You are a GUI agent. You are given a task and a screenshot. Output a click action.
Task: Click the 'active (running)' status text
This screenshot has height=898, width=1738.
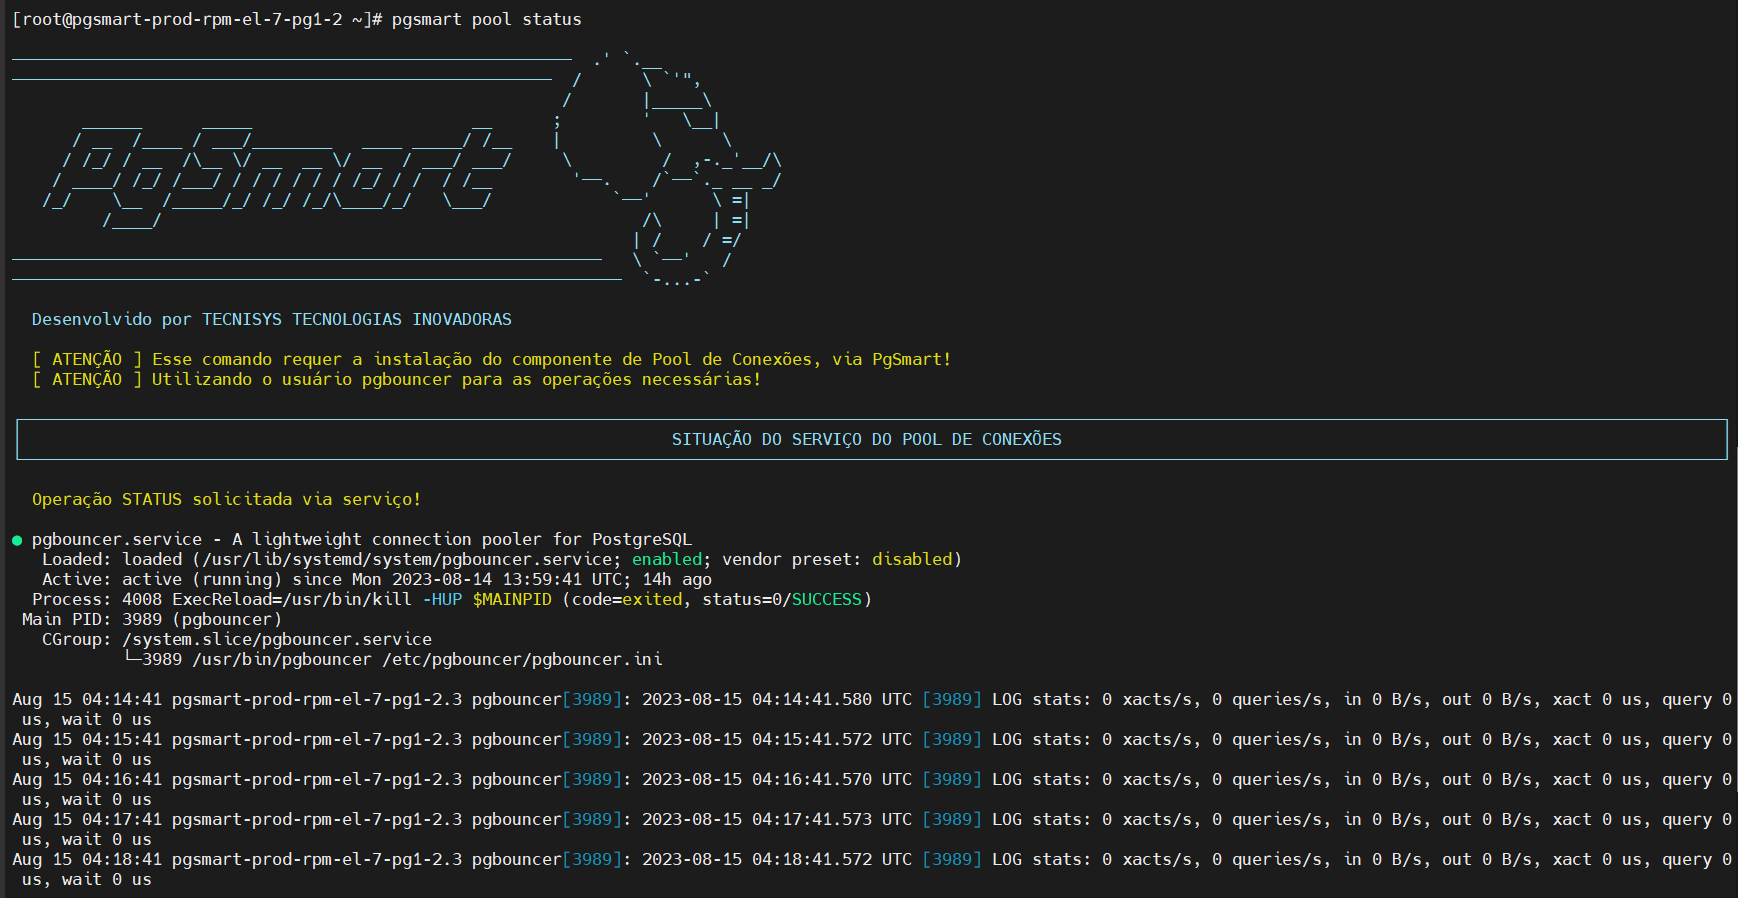click(x=202, y=579)
